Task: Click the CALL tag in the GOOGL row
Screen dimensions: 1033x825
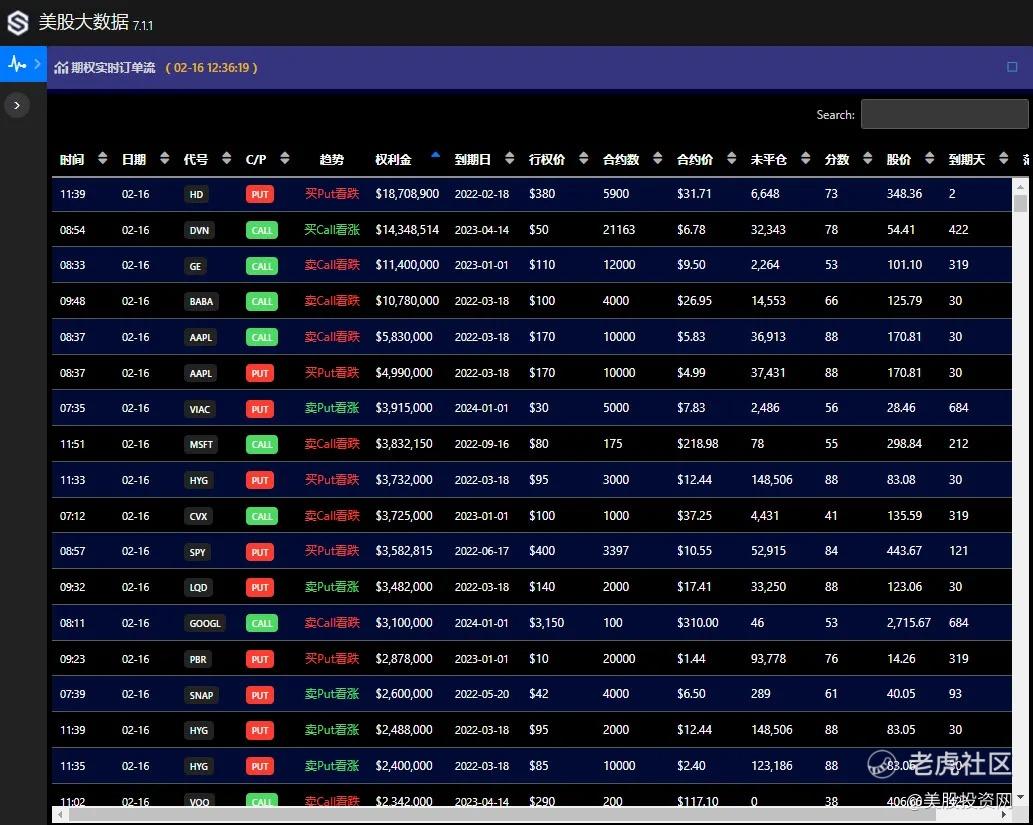Action: (x=262, y=623)
